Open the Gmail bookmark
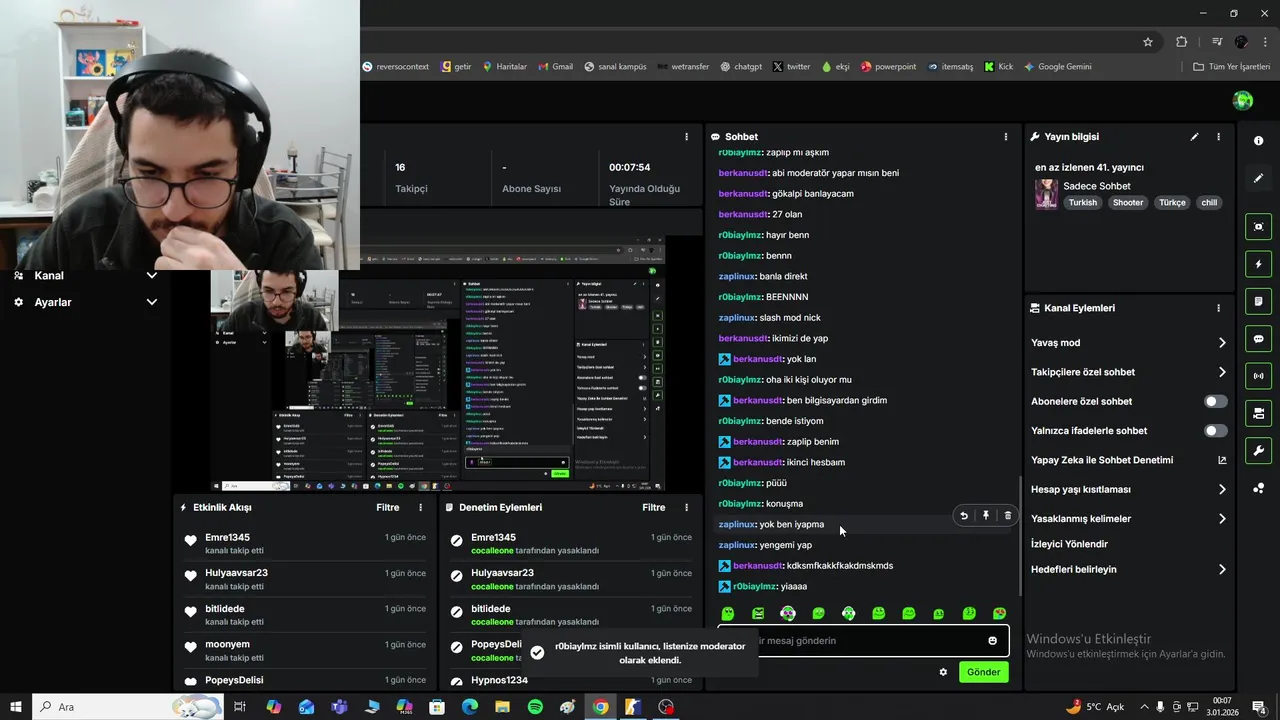The height and width of the screenshot is (720, 1280). pos(555,67)
